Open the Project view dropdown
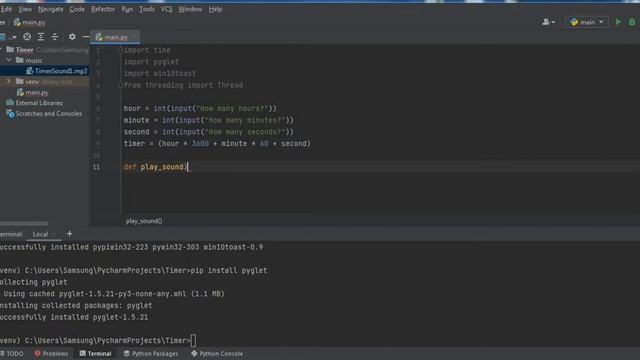640x360 pixels. [x=8, y=37]
